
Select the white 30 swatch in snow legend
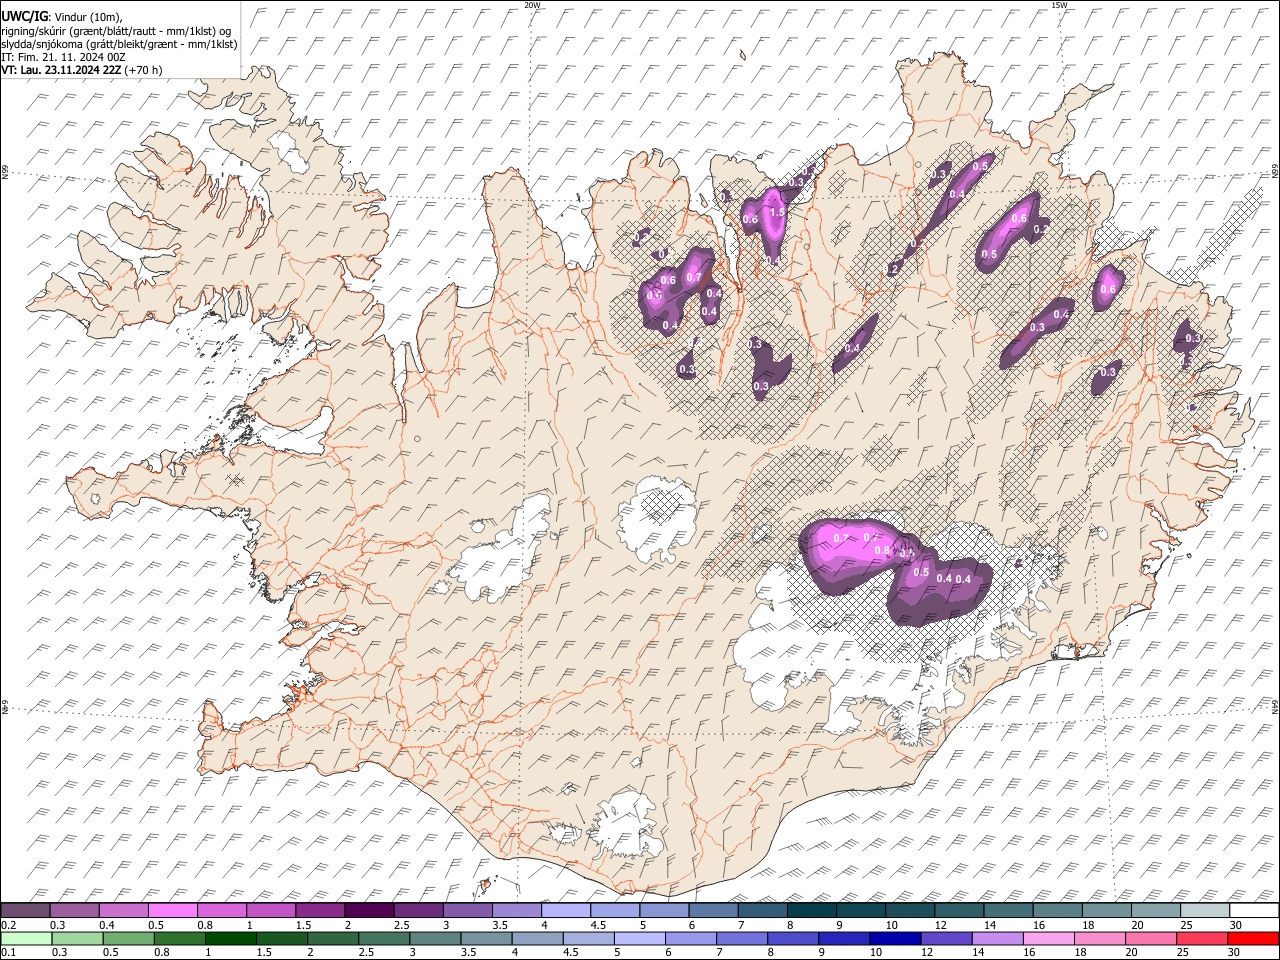click(x=1253, y=911)
